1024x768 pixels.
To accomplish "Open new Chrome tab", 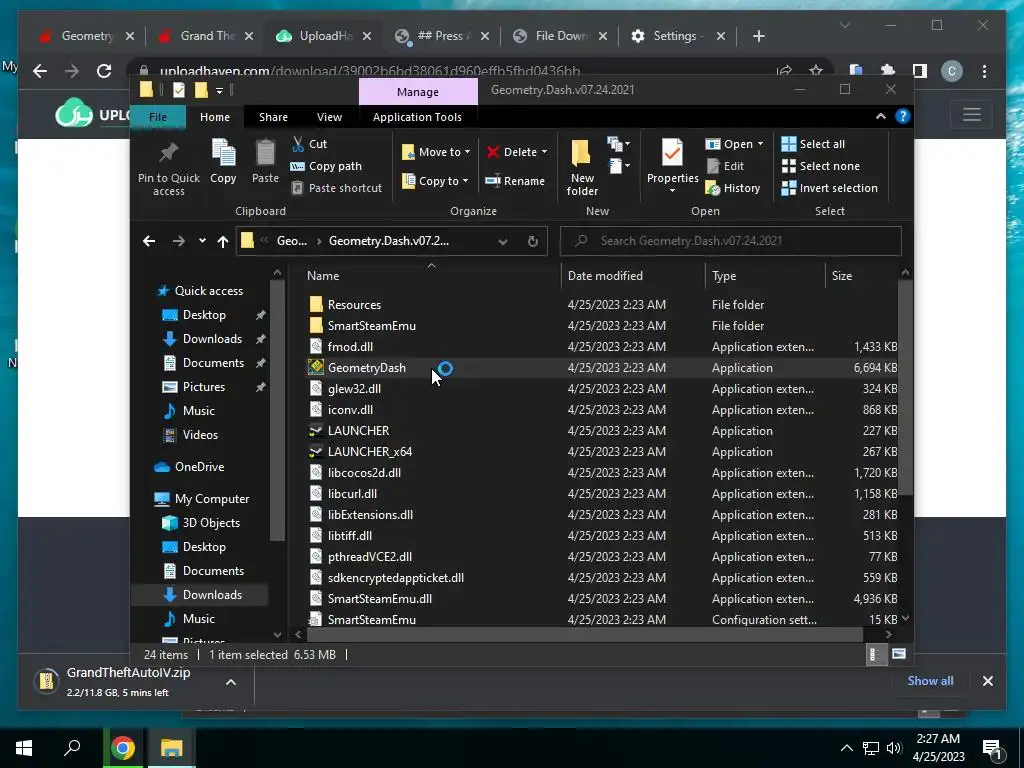I will coord(758,36).
